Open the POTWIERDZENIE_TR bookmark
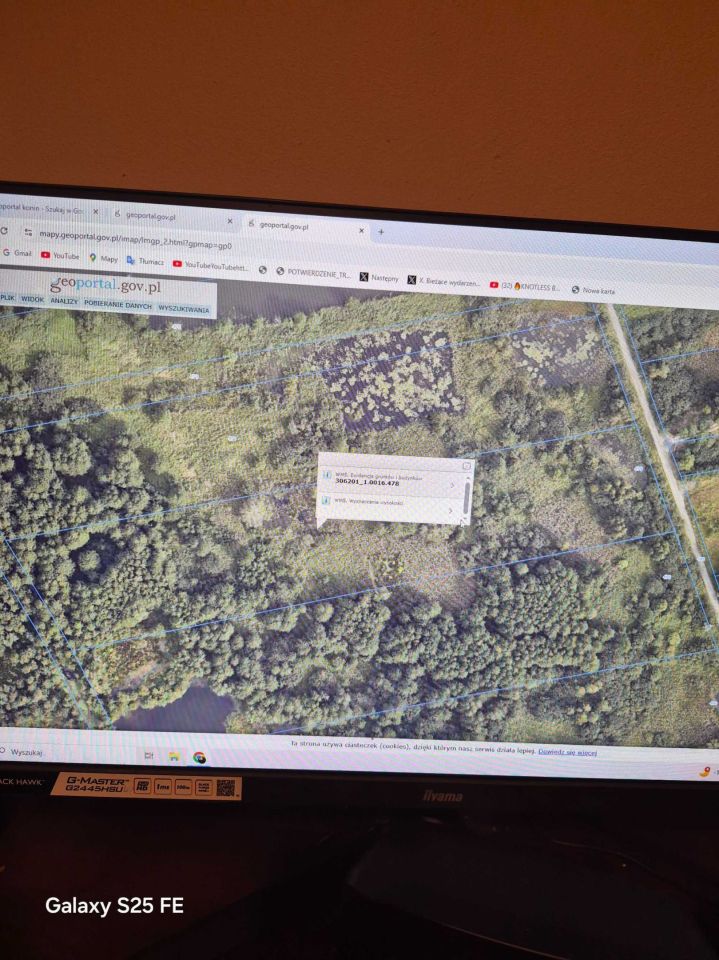This screenshot has height=960, width=719. click(x=314, y=273)
